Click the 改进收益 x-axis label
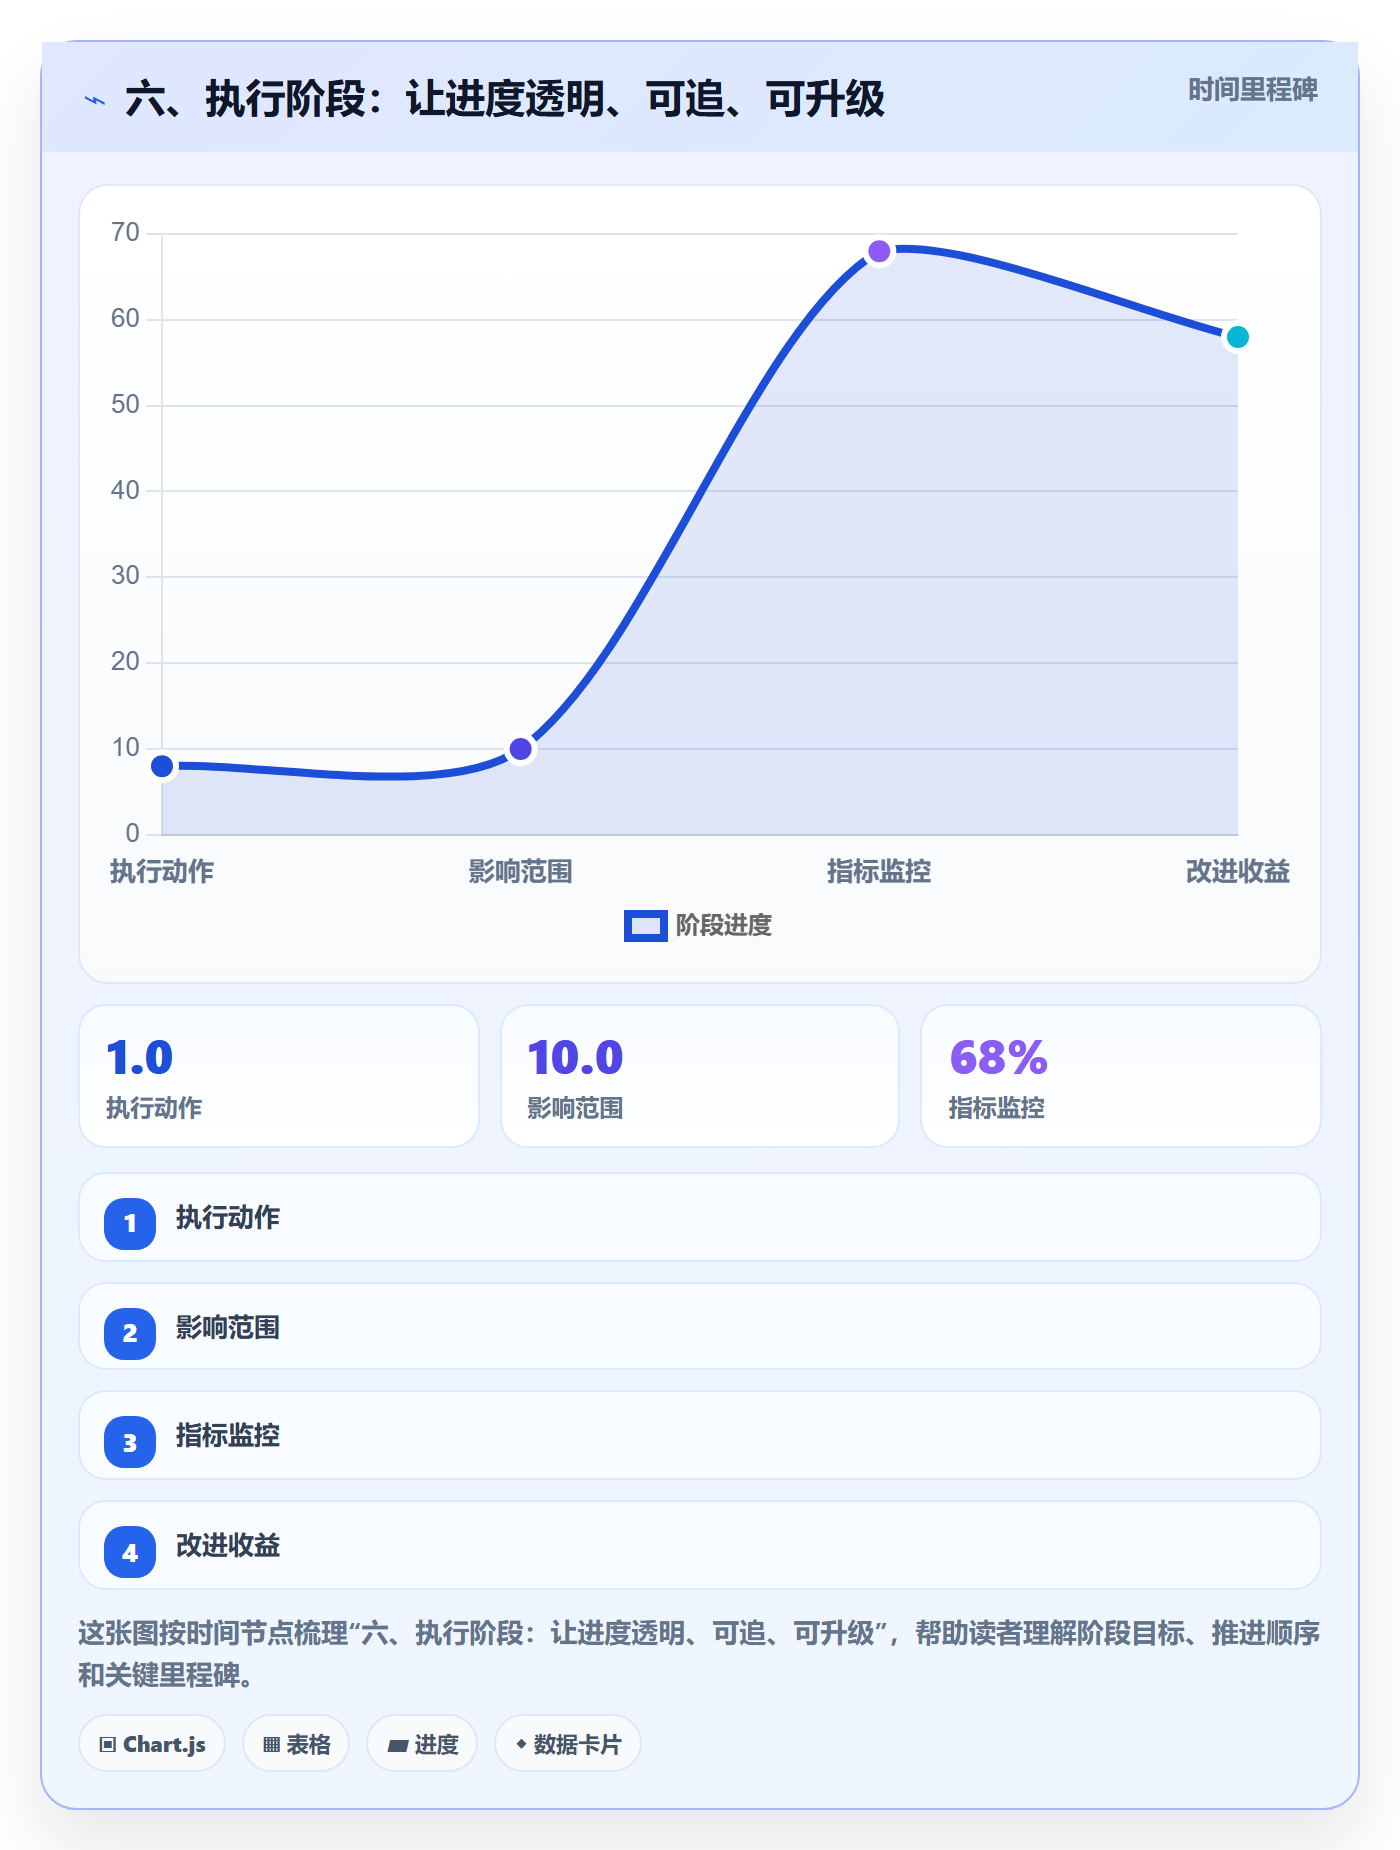Image resolution: width=1400 pixels, height=1850 pixels. pyautogui.click(x=1238, y=872)
